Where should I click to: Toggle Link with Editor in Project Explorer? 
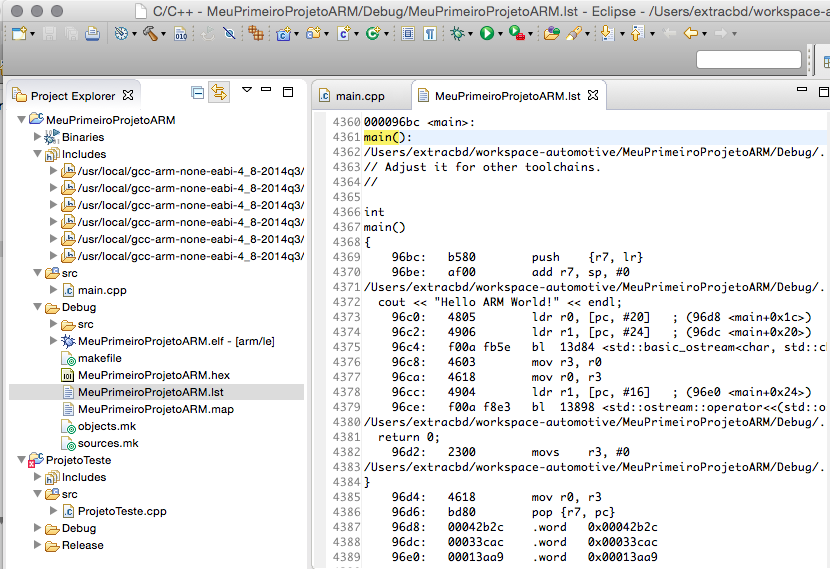pos(219,93)
